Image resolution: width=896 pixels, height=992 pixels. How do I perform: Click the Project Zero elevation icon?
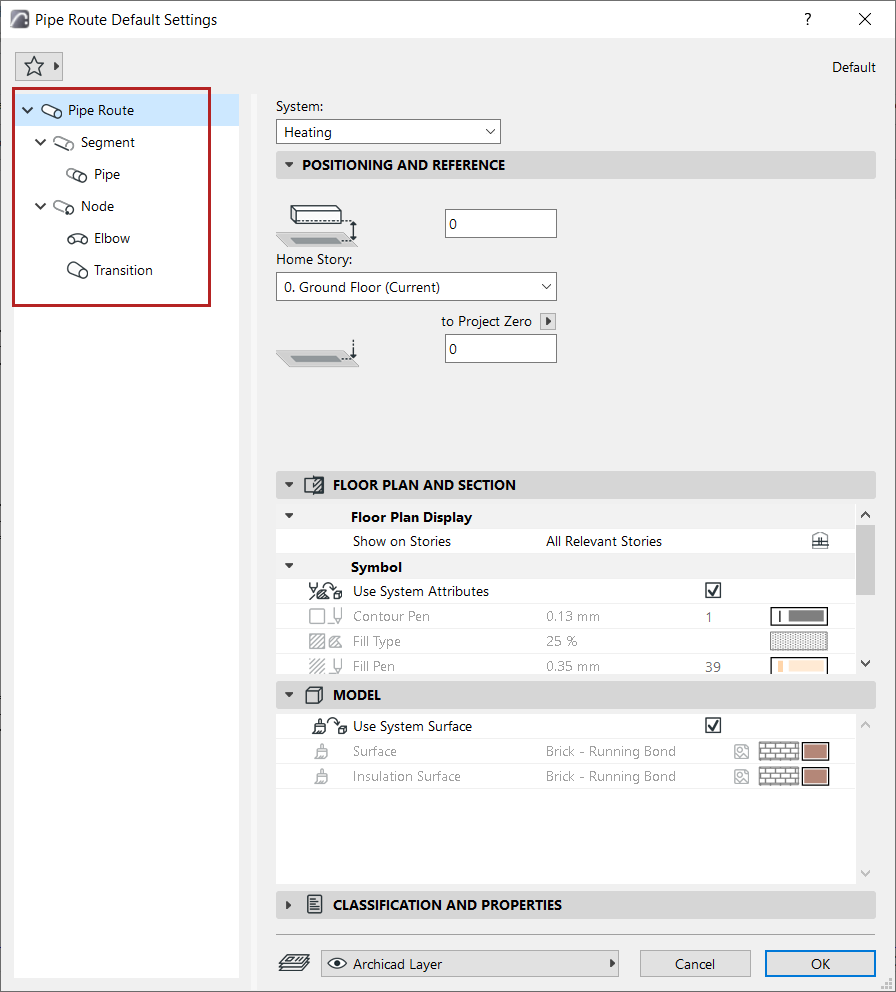point(317,352)
